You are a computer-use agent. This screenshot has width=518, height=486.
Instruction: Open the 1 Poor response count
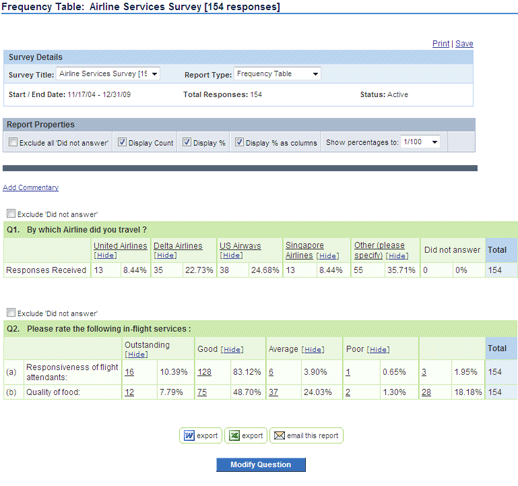click(348, 372)
